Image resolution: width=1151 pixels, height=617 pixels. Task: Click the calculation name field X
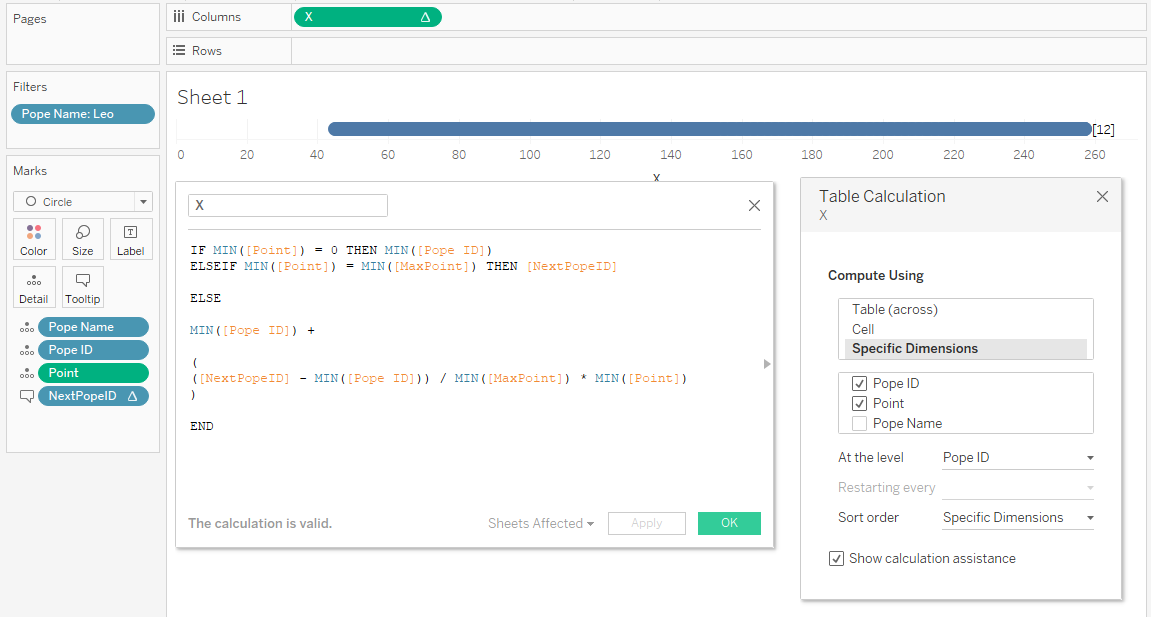point(288,205)
